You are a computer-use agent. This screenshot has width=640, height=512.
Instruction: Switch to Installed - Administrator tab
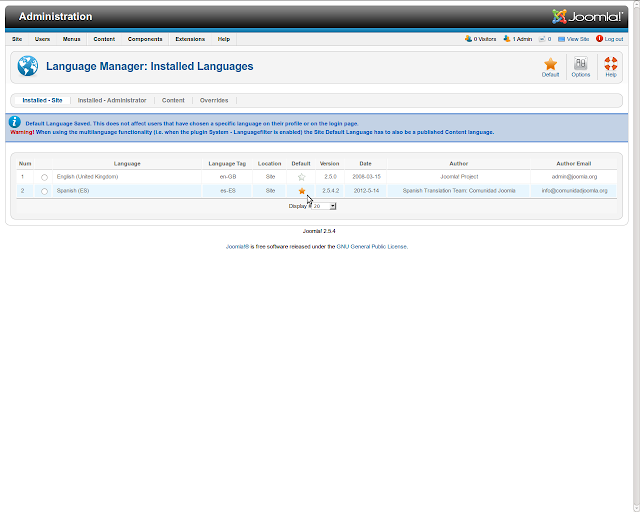(112, 100)
